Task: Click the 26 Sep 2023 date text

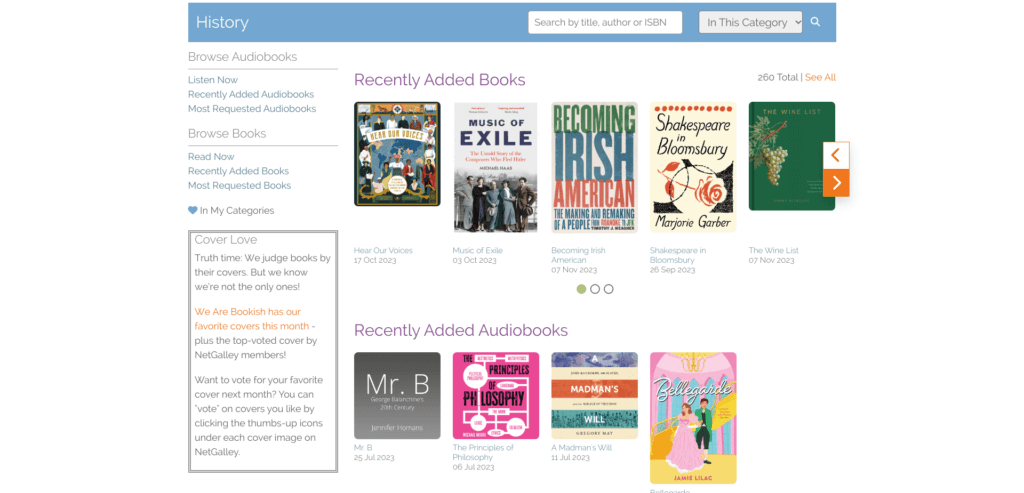Action: point(673,270)
